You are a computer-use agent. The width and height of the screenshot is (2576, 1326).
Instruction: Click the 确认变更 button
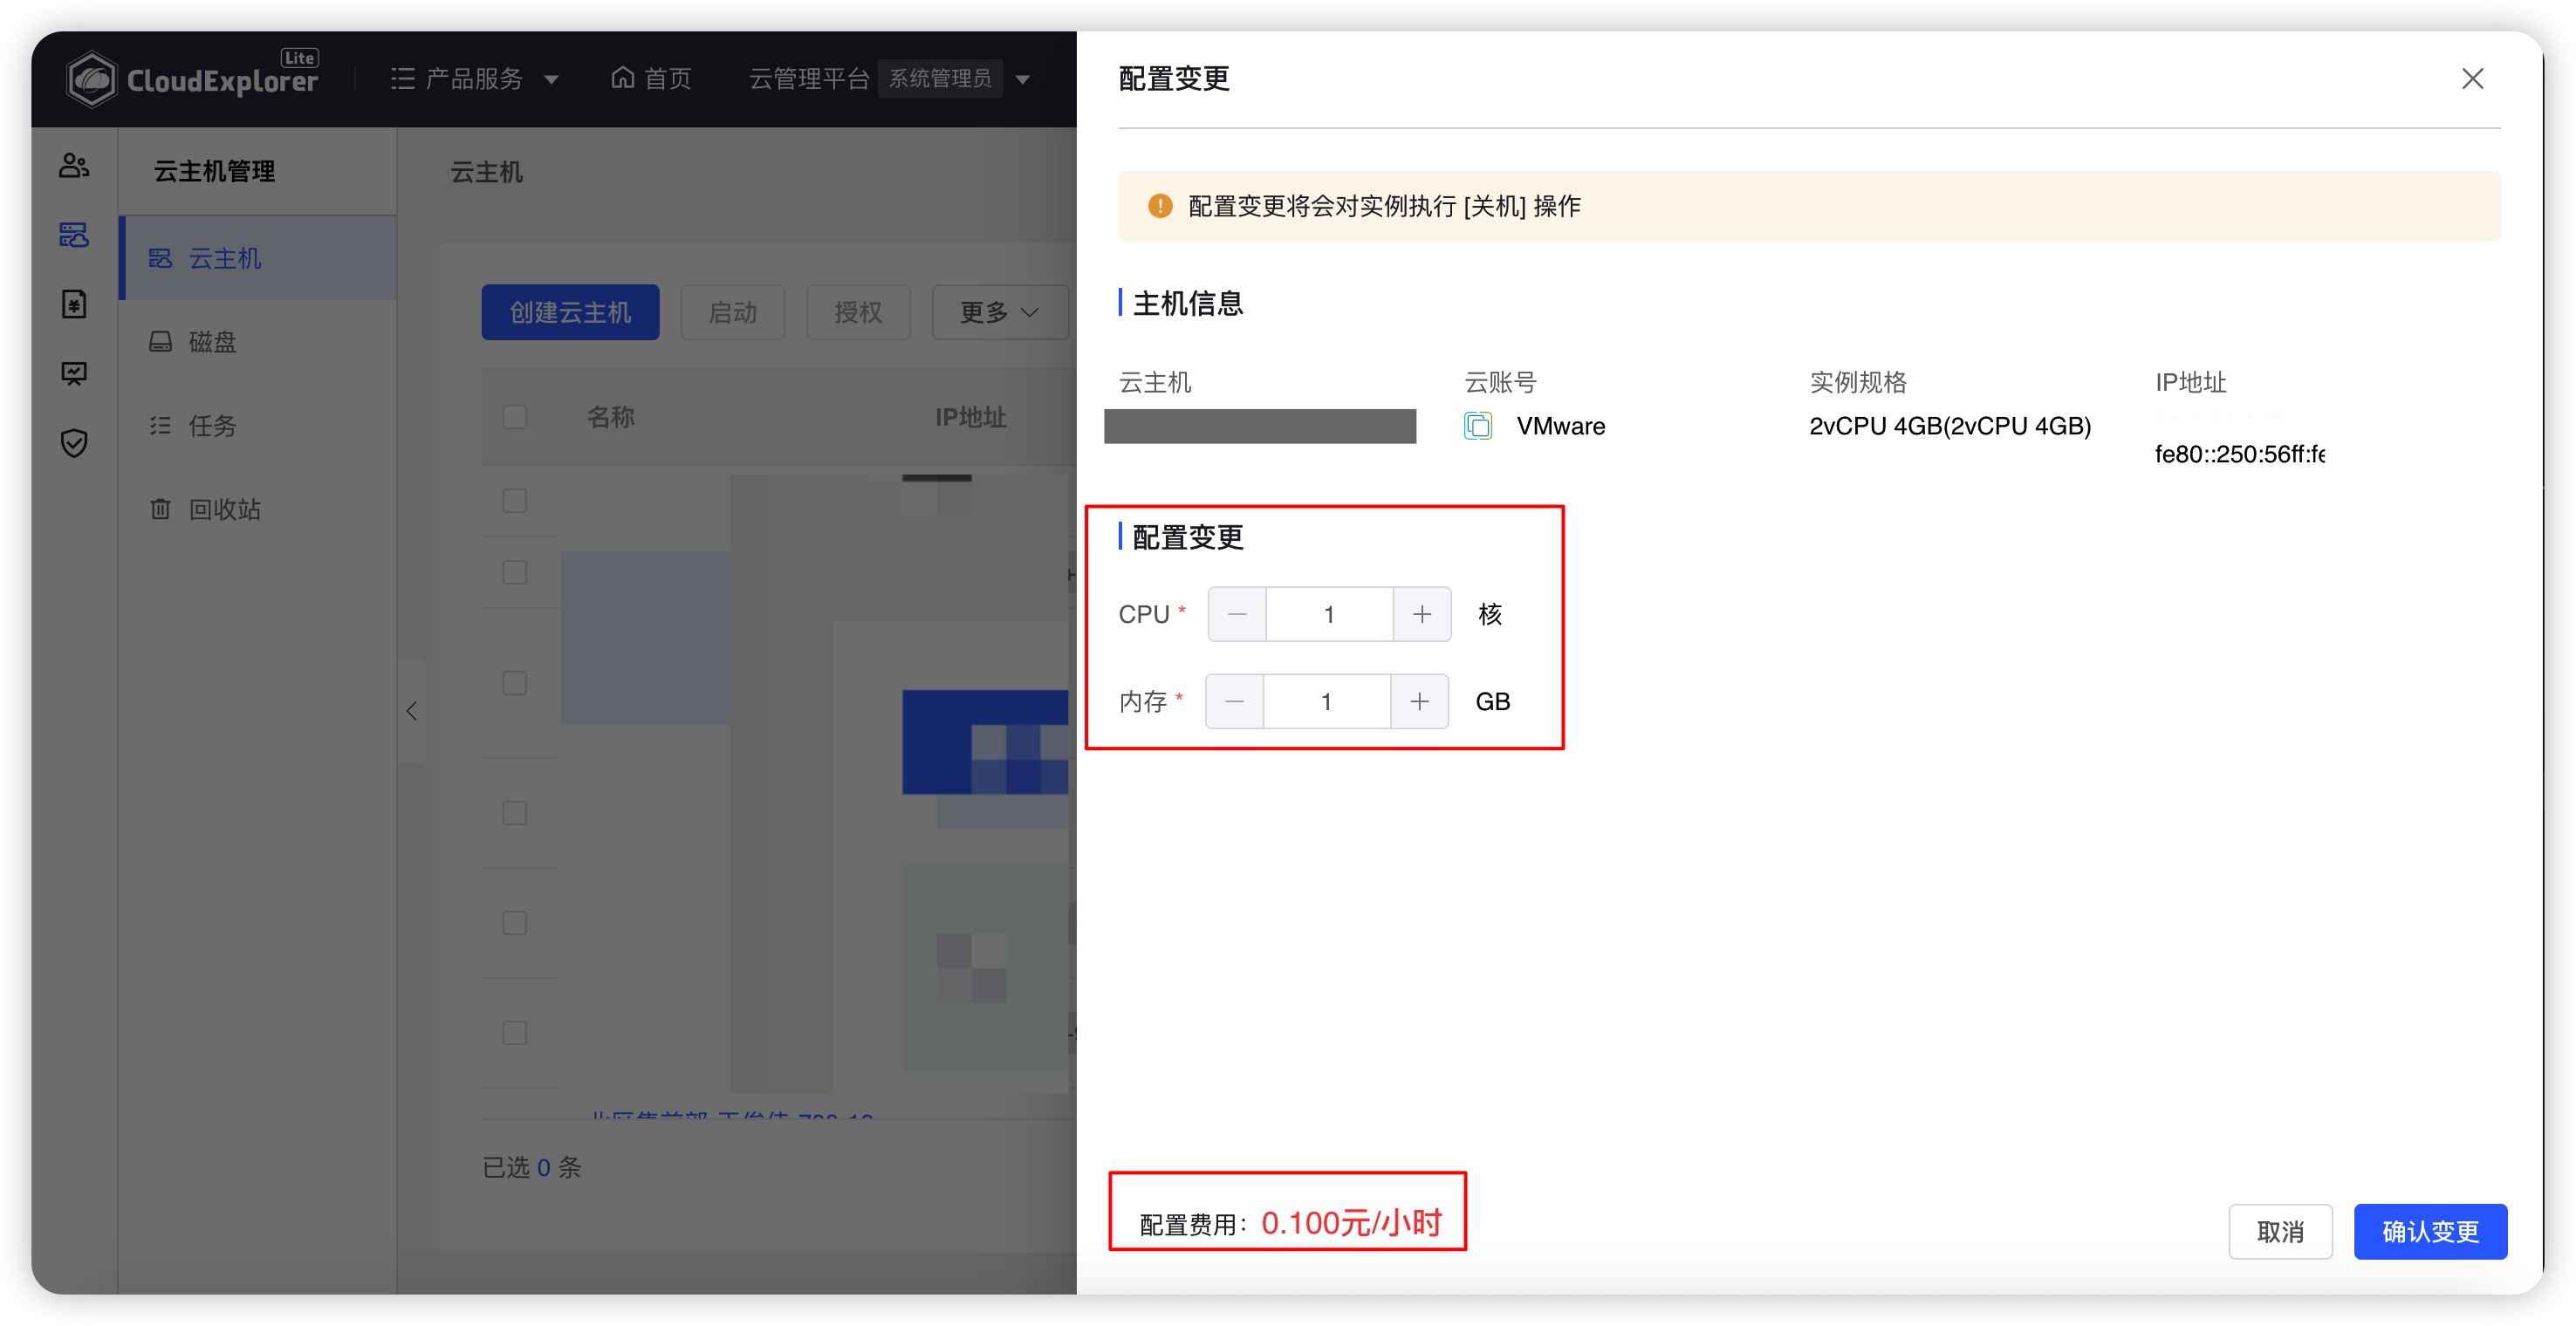point(2430,1231)
